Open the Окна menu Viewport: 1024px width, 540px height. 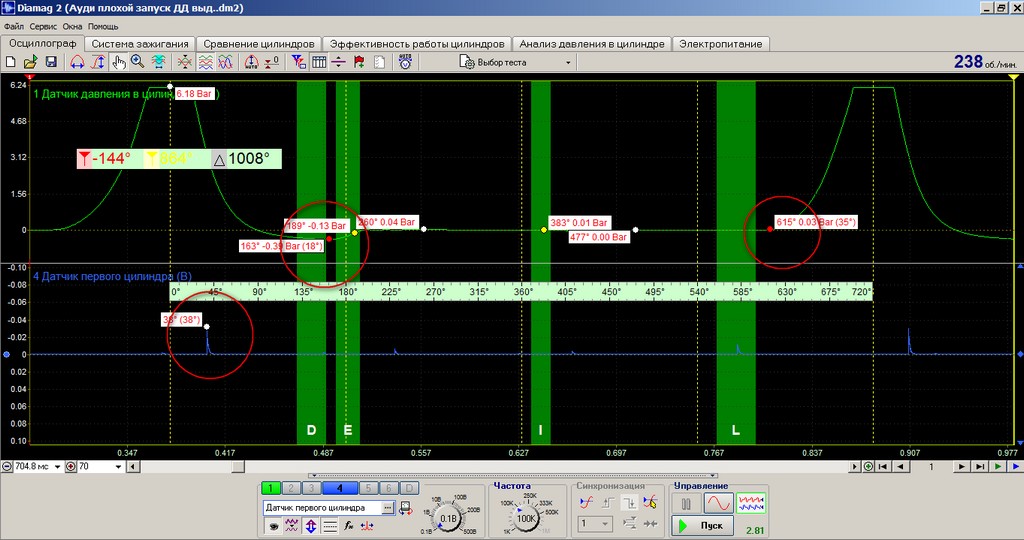click(x=72, y=27)
